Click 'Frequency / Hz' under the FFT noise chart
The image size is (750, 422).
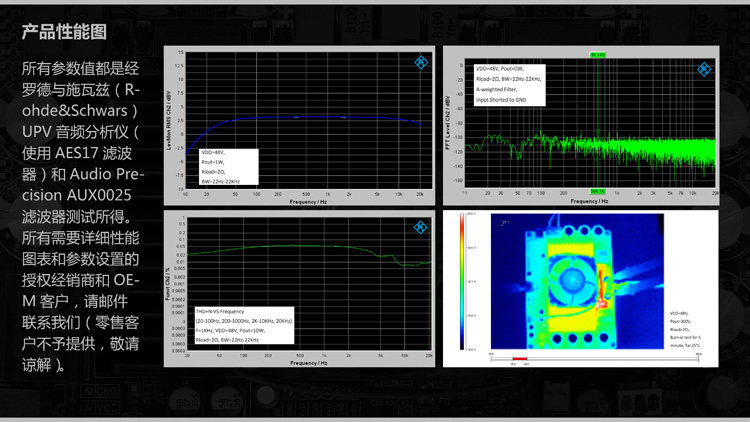(x=589, y=201)
